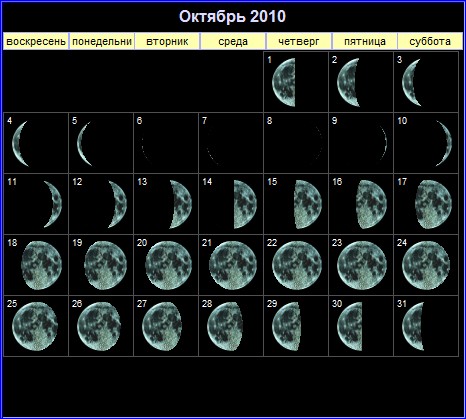Select the moon image on October 24
This screenshot has height=419, width=466.
(426, 265)
